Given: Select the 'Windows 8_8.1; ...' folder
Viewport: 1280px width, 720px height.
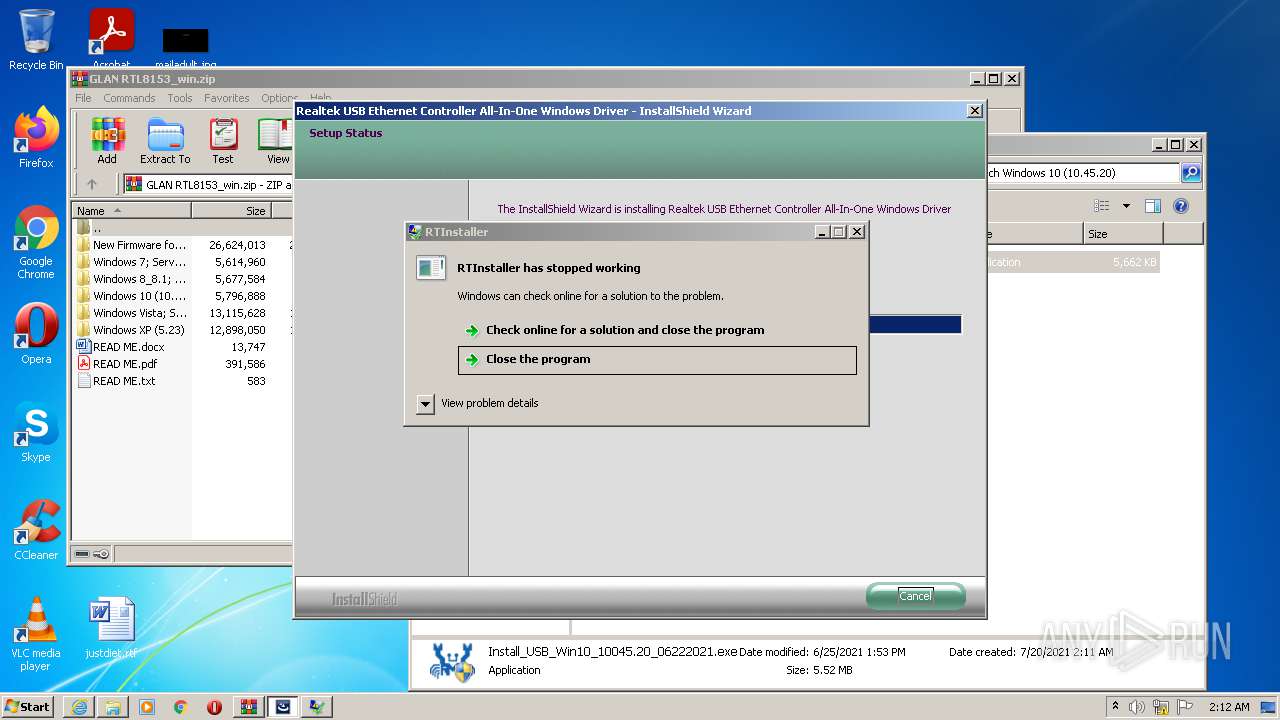Looking at the screenshot, I should (x=183, y=279).
